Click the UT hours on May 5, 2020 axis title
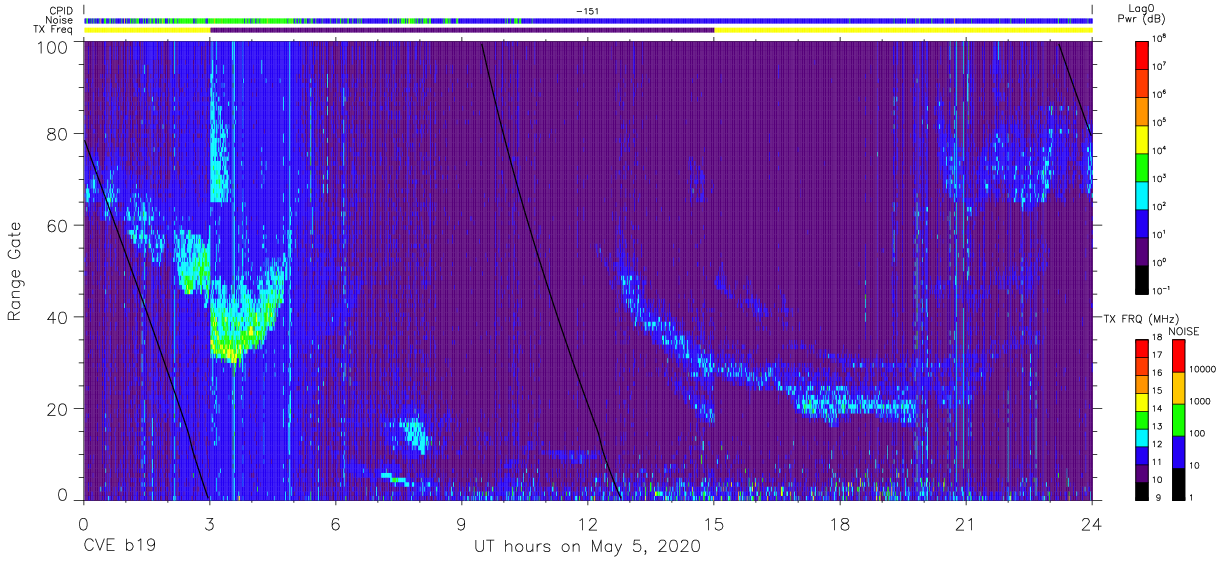1228x567 pixels. coord(588,547)
